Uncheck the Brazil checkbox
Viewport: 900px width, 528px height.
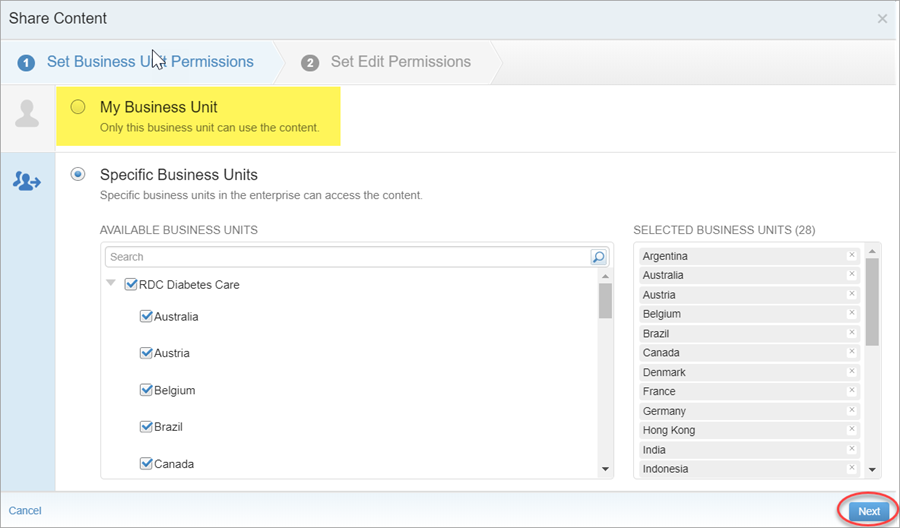coord(146,426)
